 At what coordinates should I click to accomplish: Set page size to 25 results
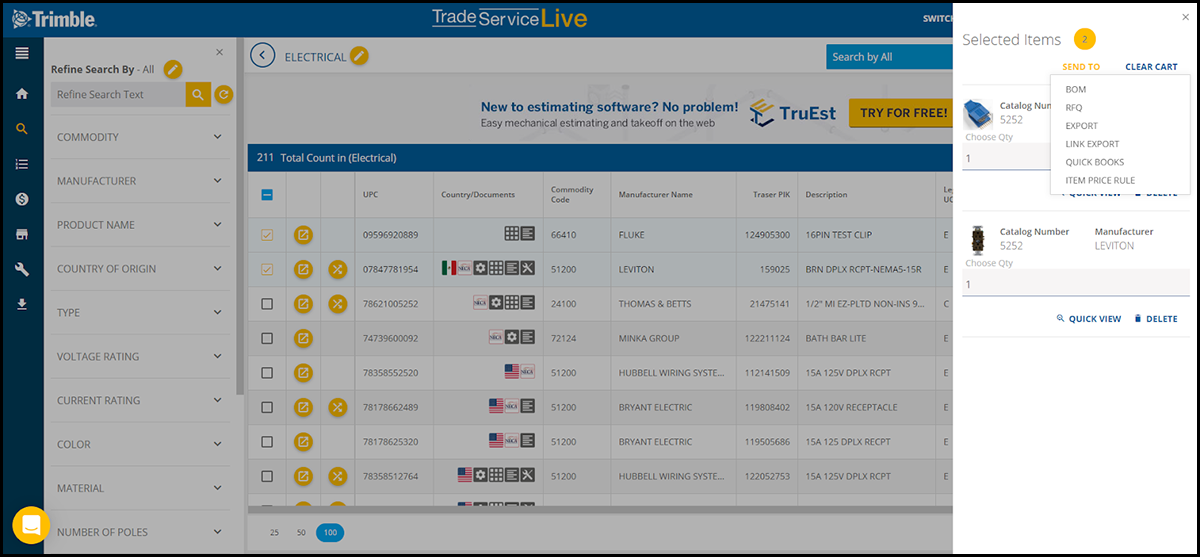point(274,533)
